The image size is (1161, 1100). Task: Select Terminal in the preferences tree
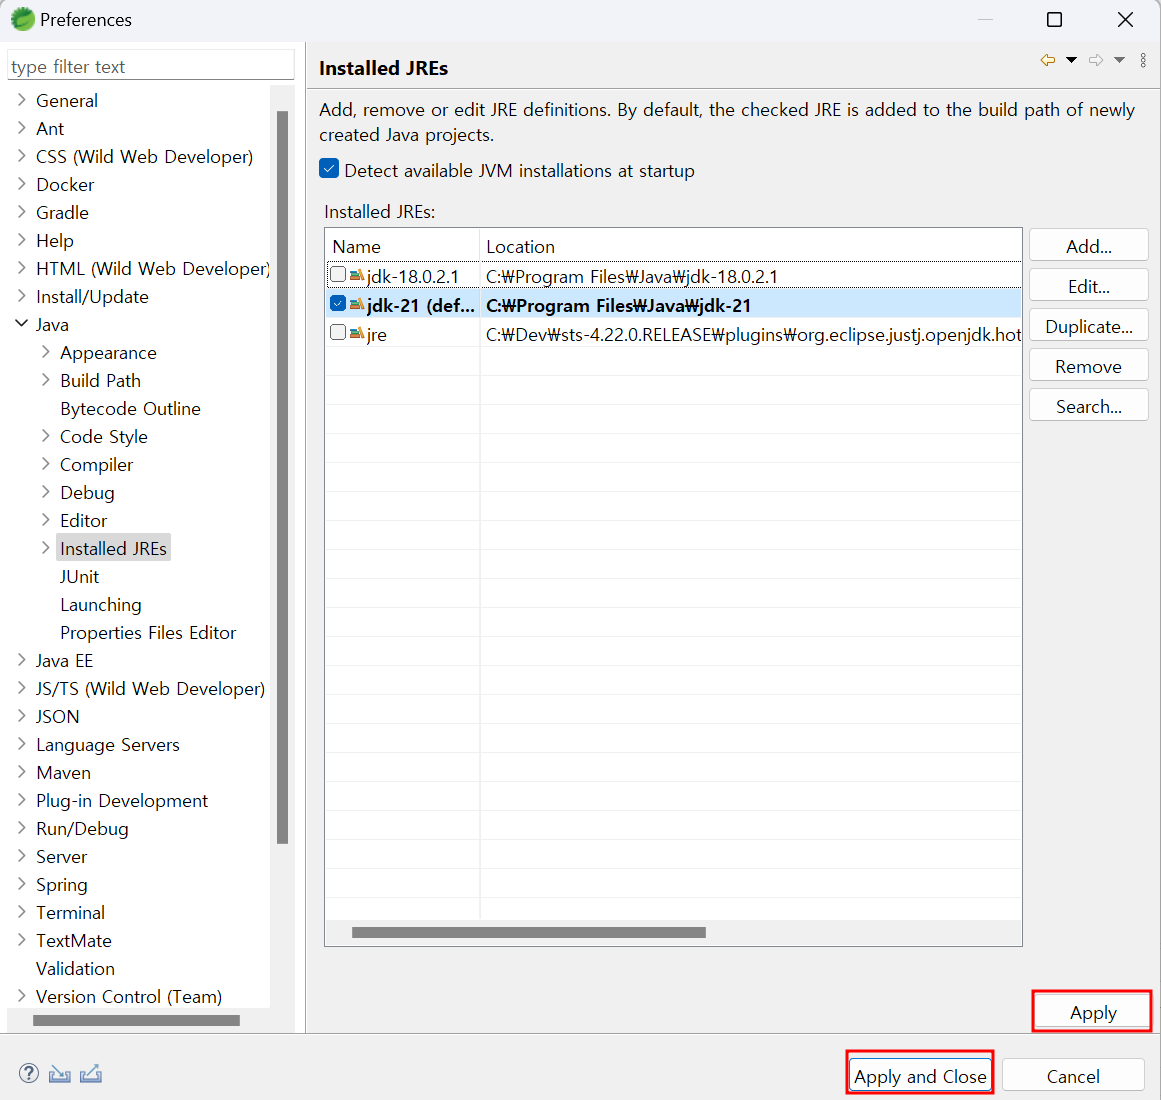tap(70, 912)
